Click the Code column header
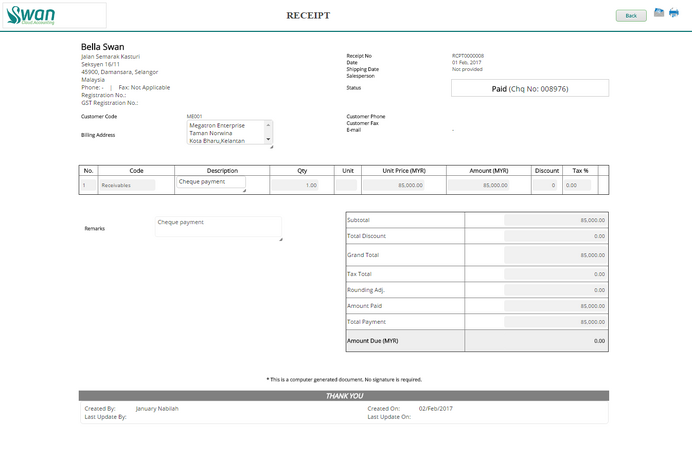692x460 pixels. (x=136, y=170)
